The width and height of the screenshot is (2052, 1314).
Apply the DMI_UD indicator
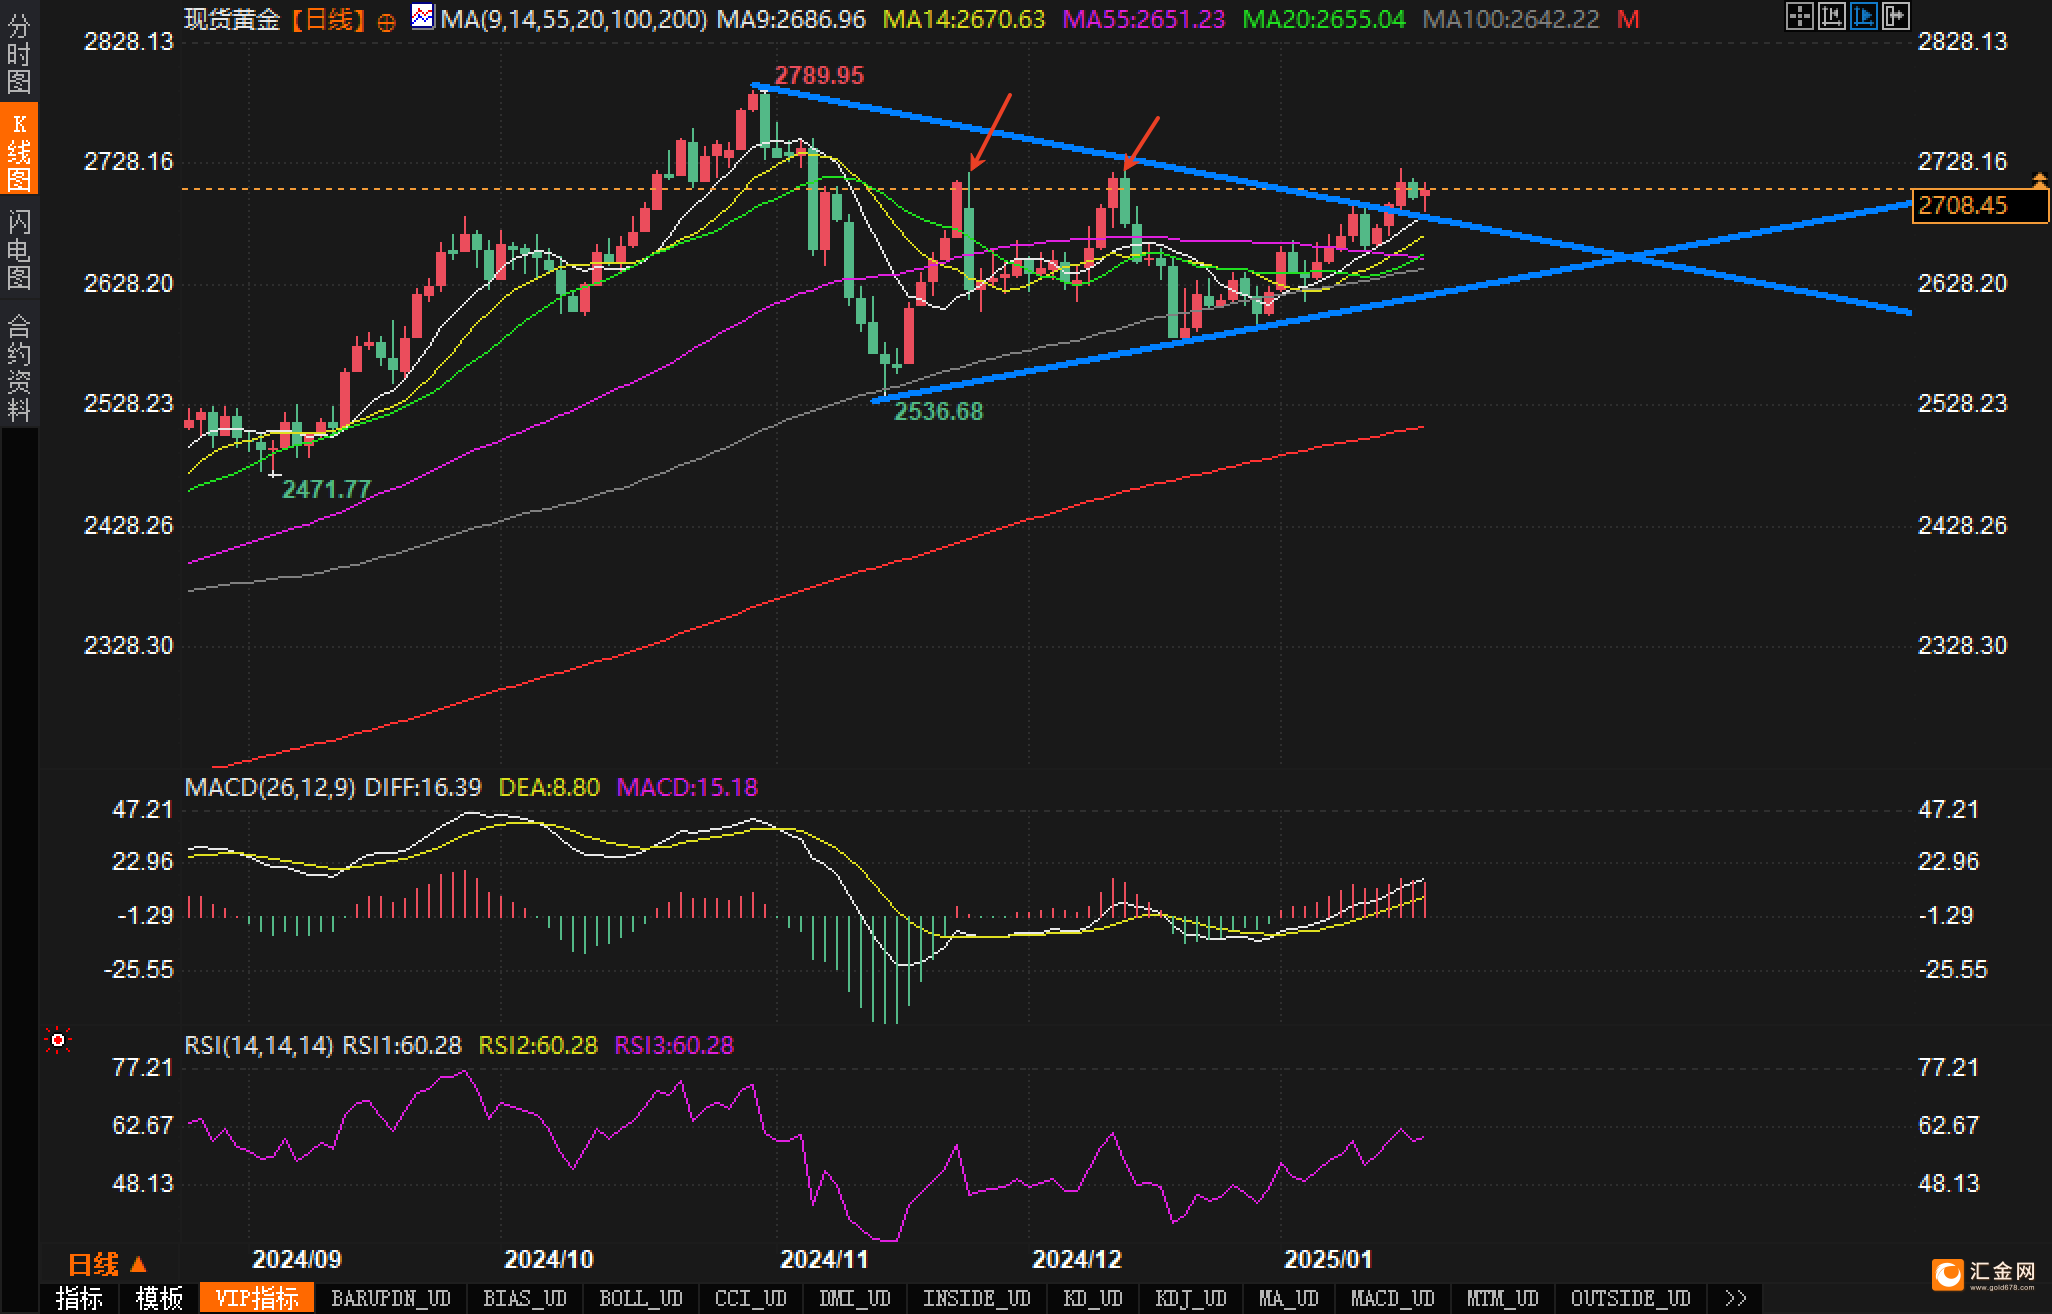click(854, 1298)
